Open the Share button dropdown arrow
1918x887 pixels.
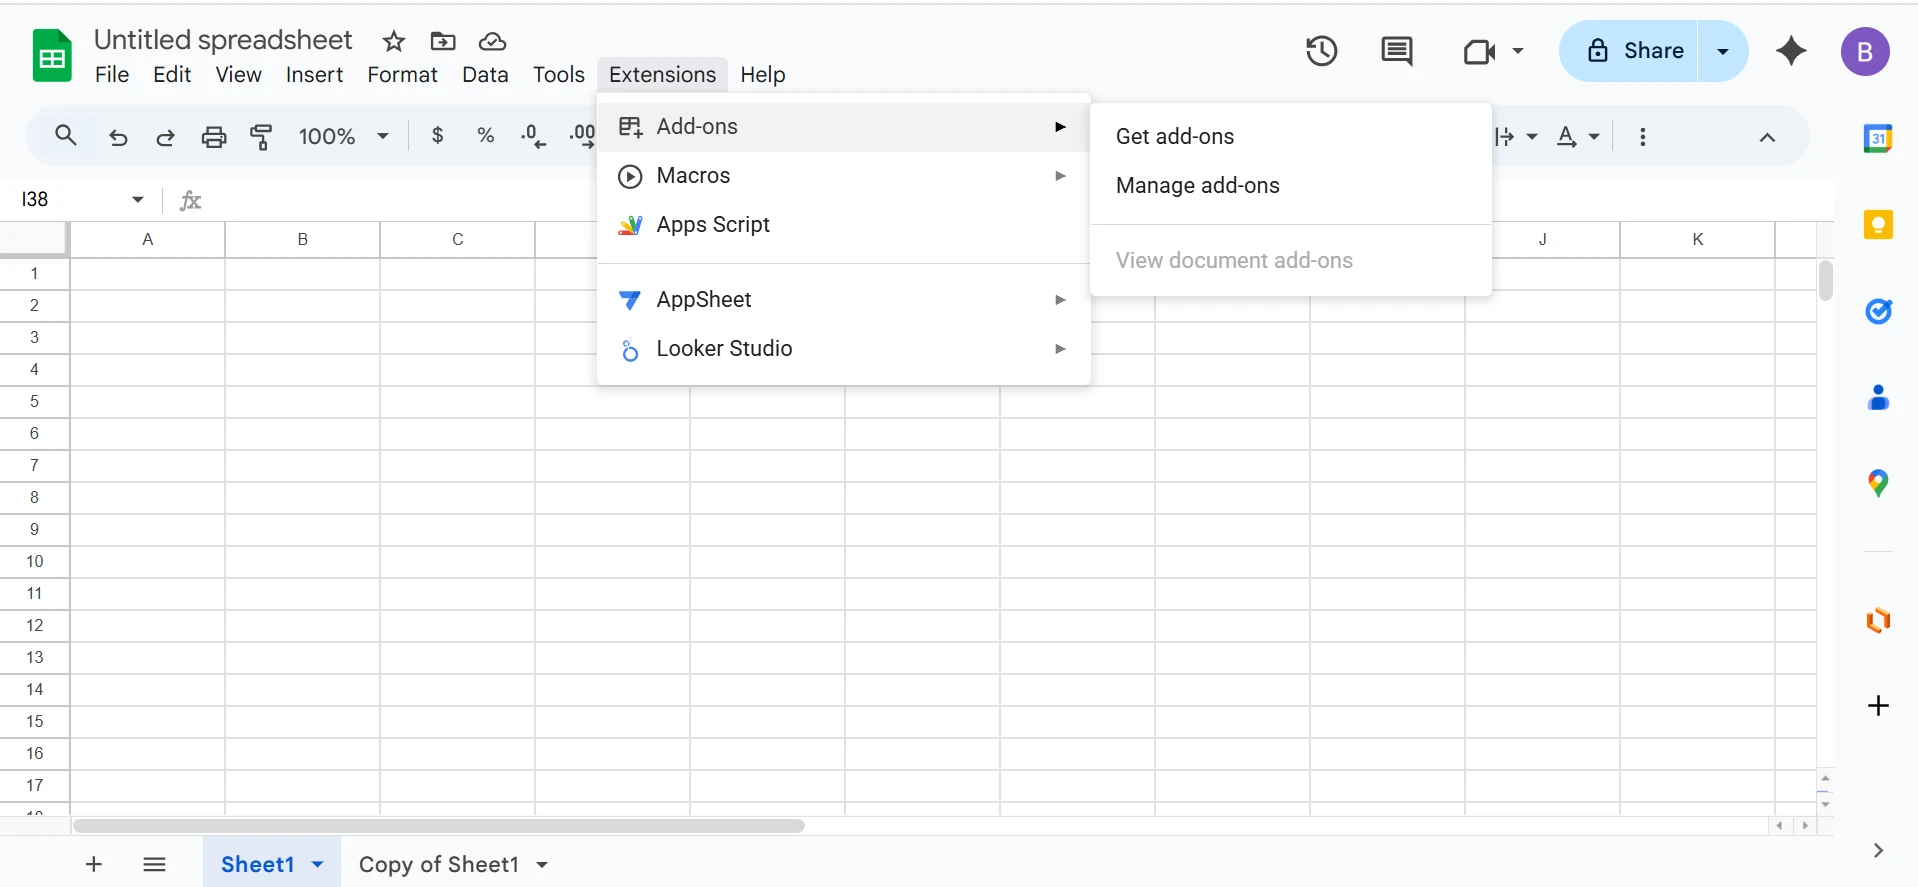tap(1722, 51)
